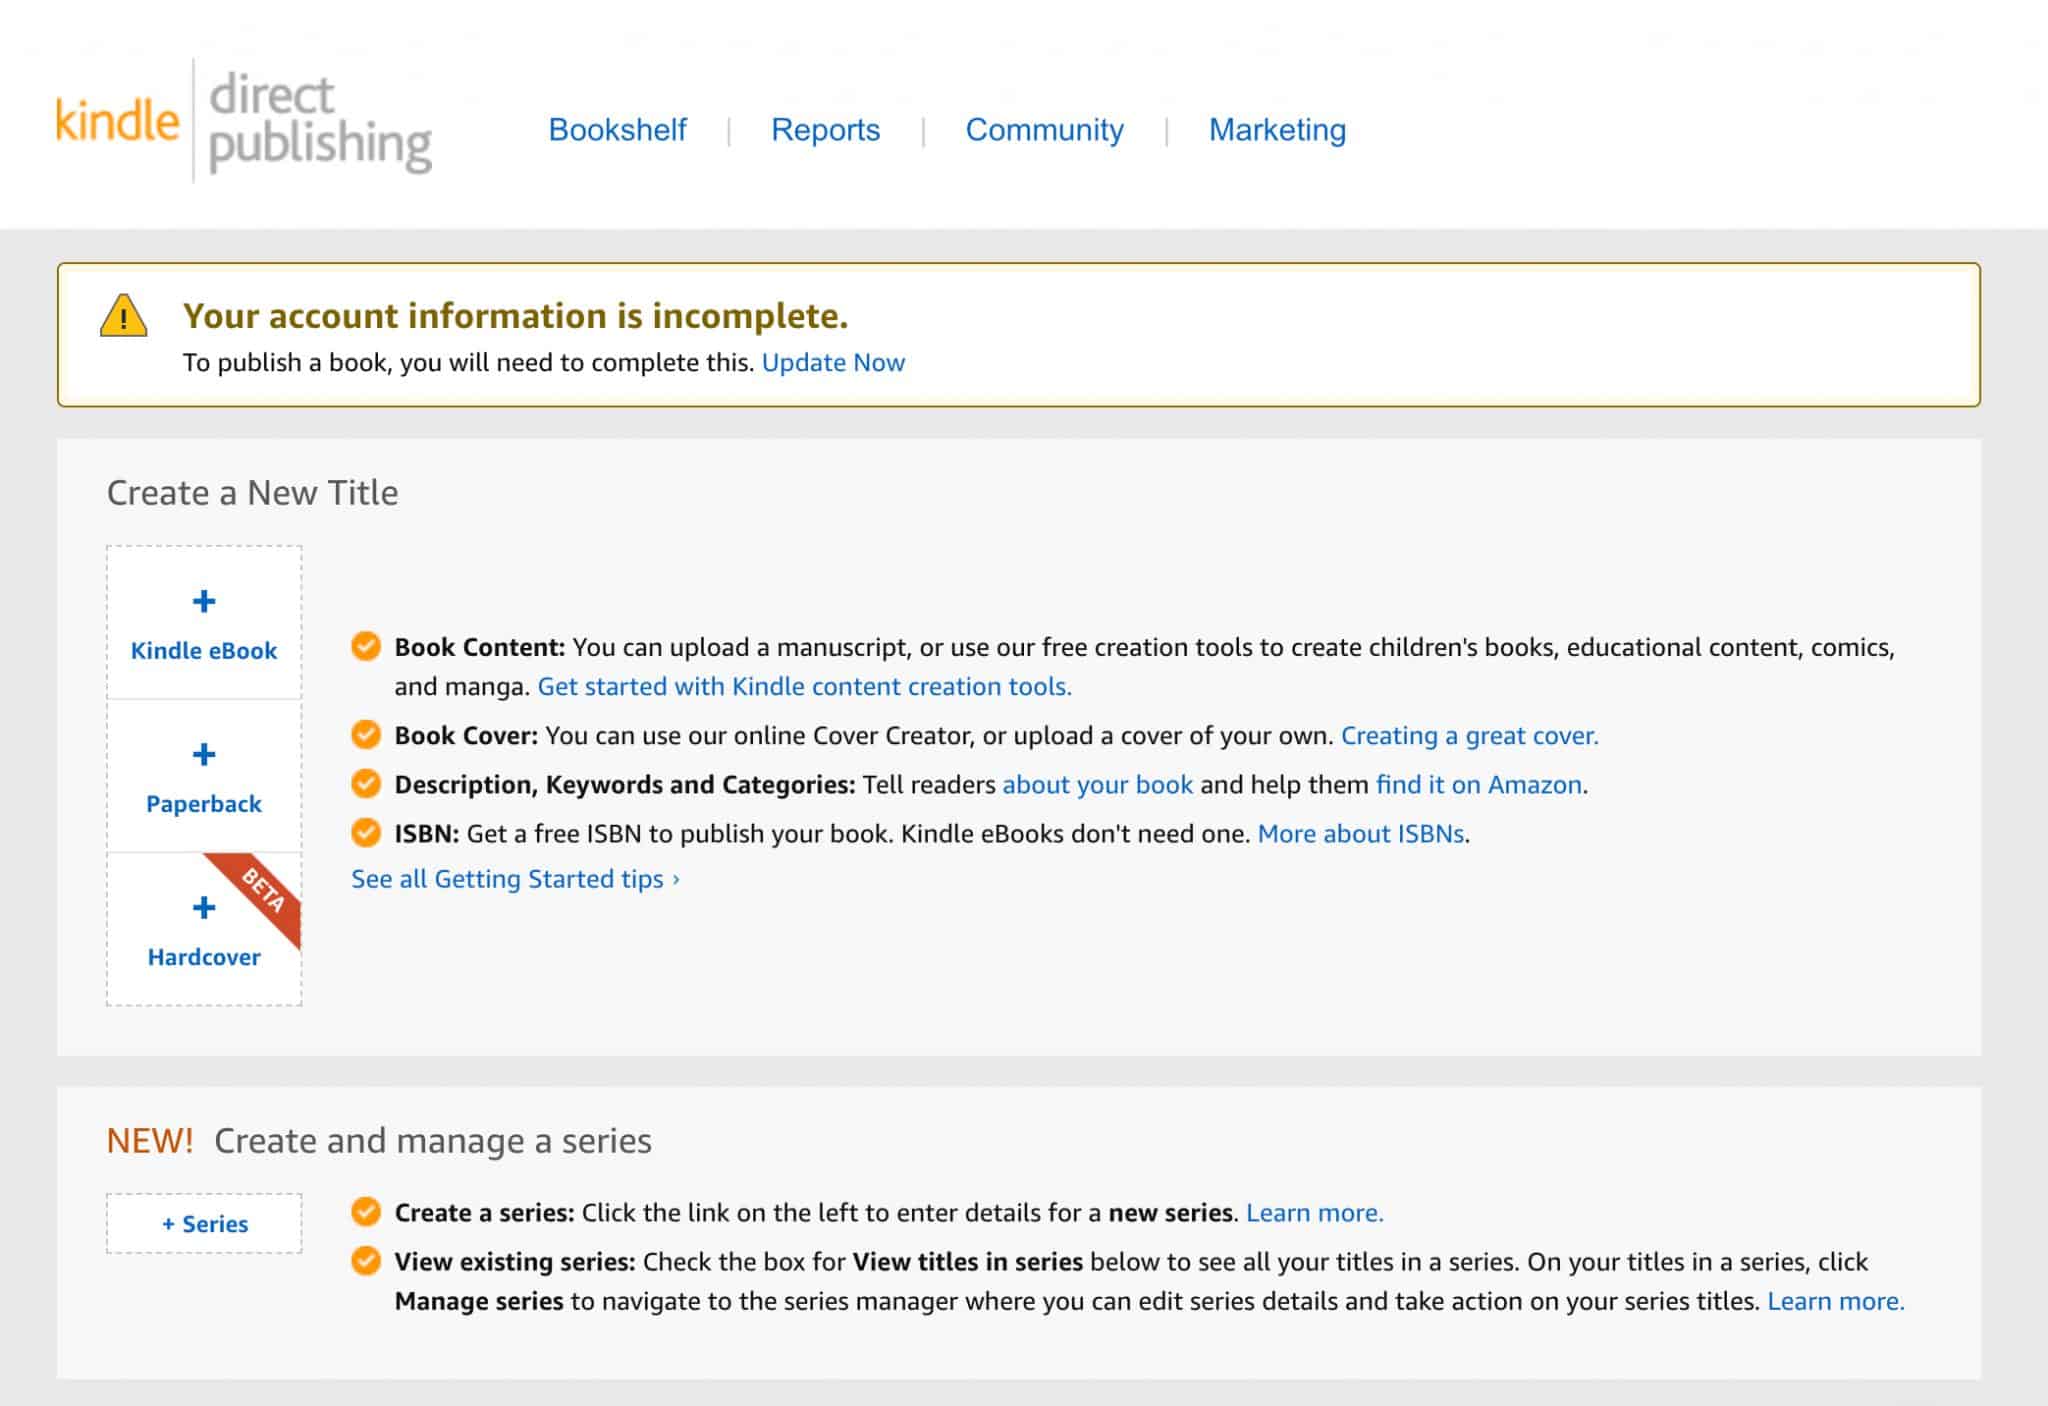
Task: Click the plus icon above Hardcover
Action: click(204, 907)
